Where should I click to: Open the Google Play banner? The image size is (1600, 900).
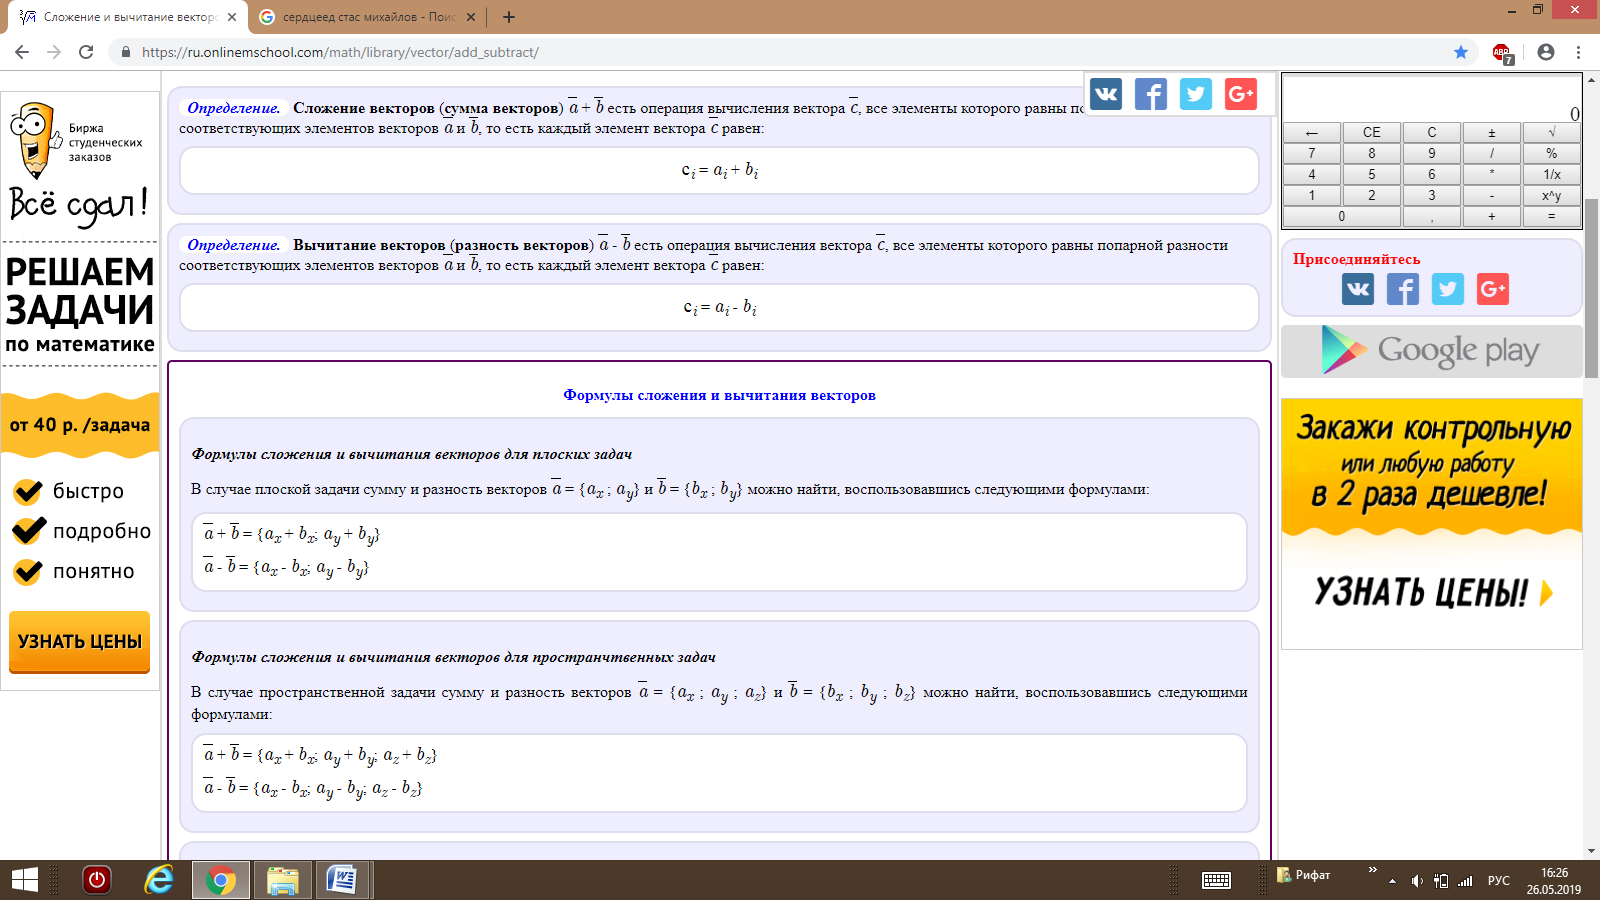pos(1431,351)
